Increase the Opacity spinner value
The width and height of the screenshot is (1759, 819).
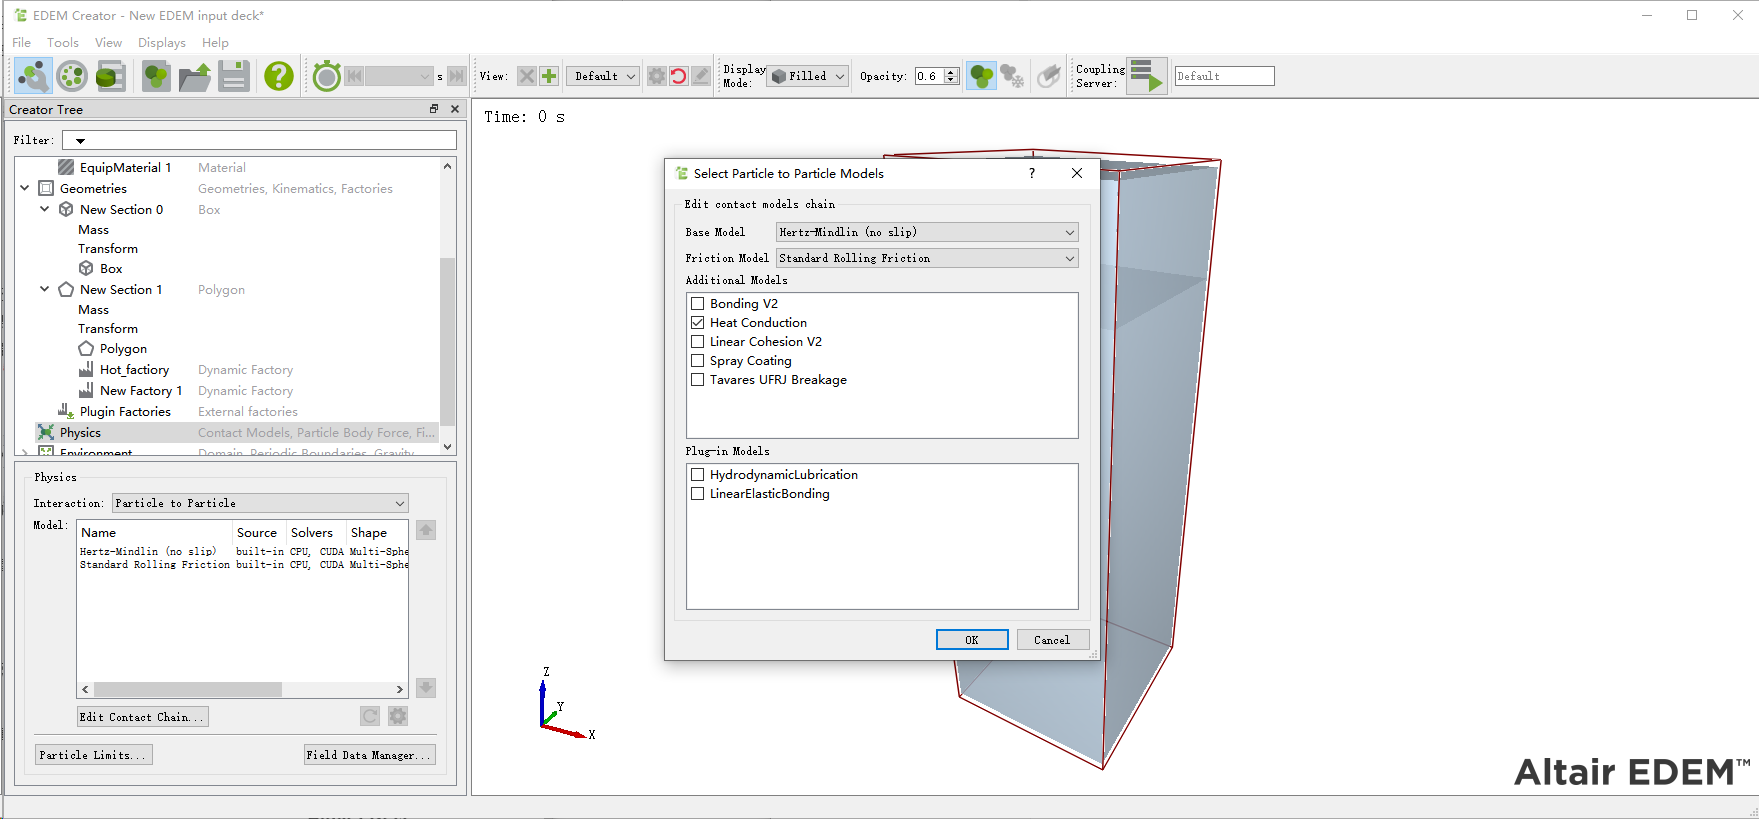(952, 72)
